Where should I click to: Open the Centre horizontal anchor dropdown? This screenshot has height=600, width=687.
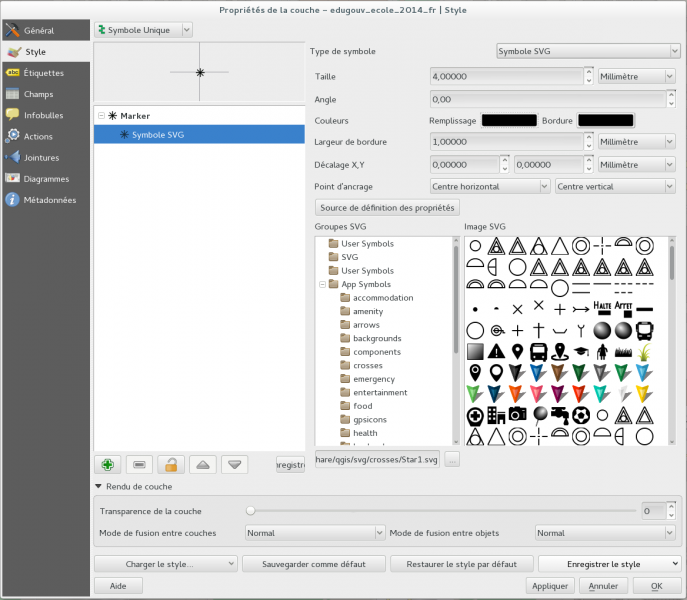tap(489, 186)
